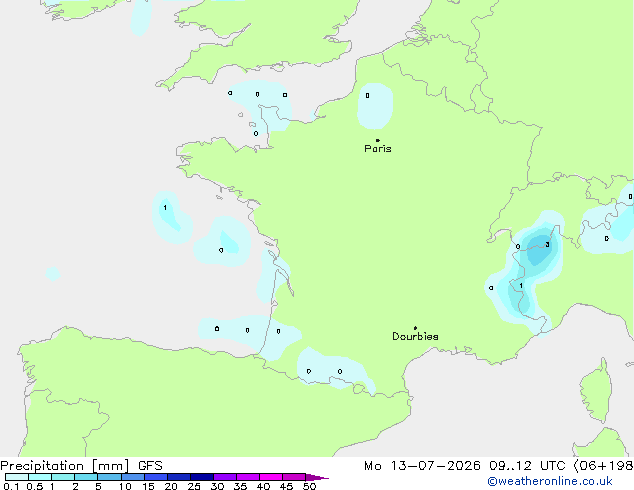Screen dimensions: 634x490
Task: Click the Paris city label
Action: (378, 149)
